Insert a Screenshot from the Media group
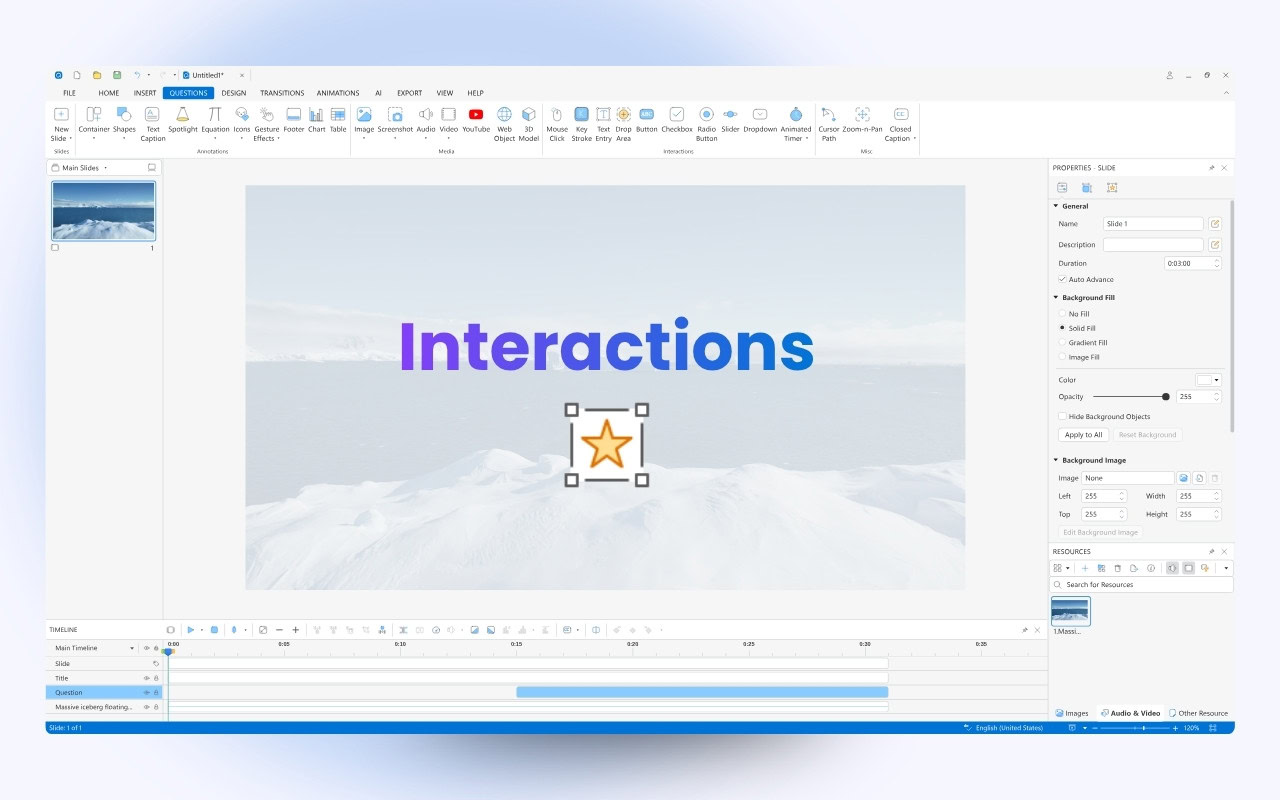The height and width of the screenshot is (800, 1280). (395, 124)
